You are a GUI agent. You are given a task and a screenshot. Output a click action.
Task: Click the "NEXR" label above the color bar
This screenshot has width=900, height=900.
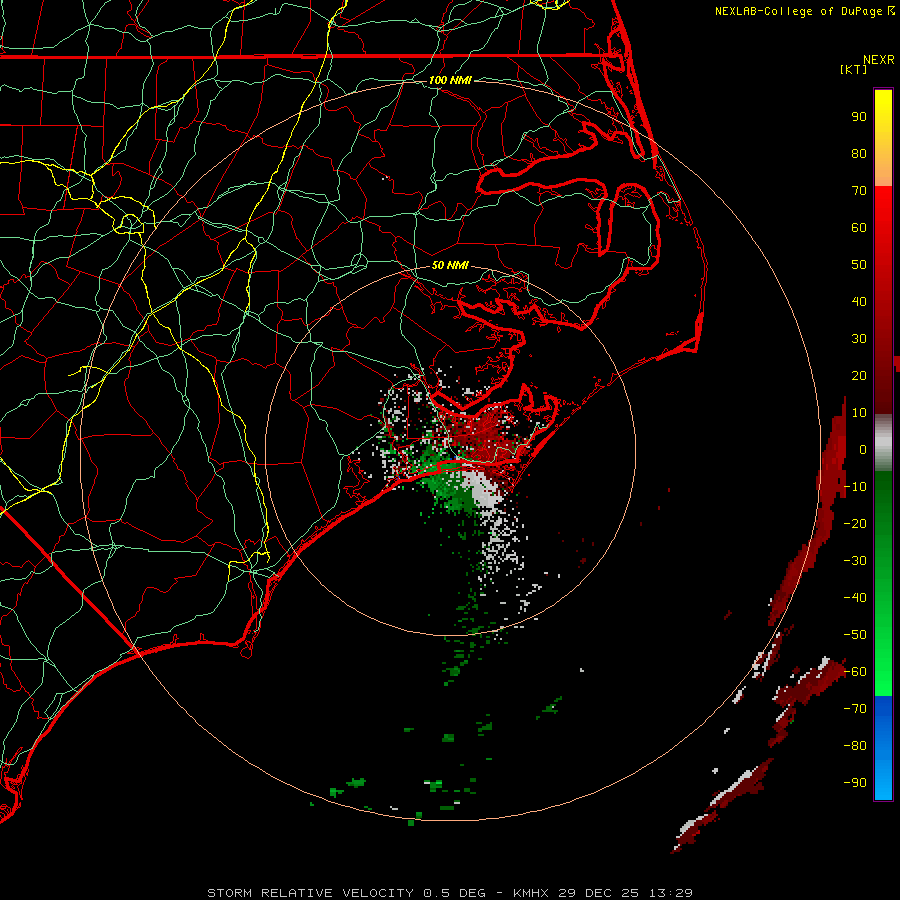click(x=879, y=60)
